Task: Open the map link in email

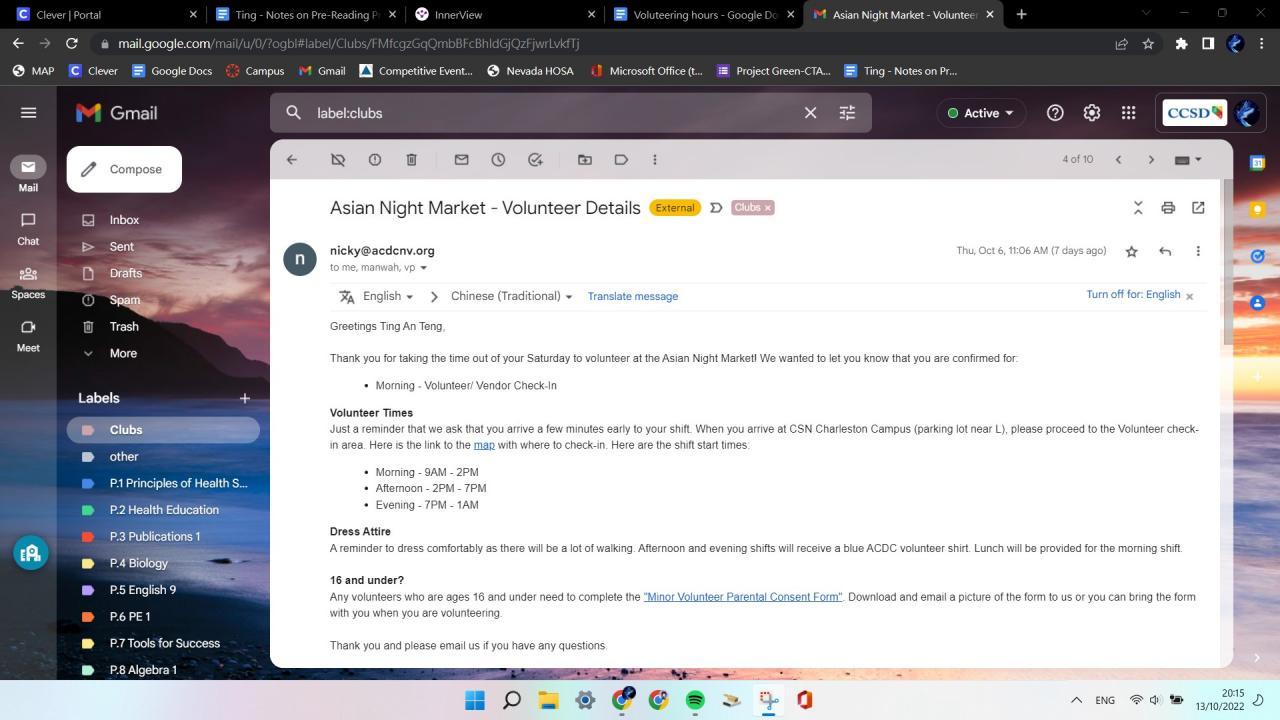Action: click(484, 445)
